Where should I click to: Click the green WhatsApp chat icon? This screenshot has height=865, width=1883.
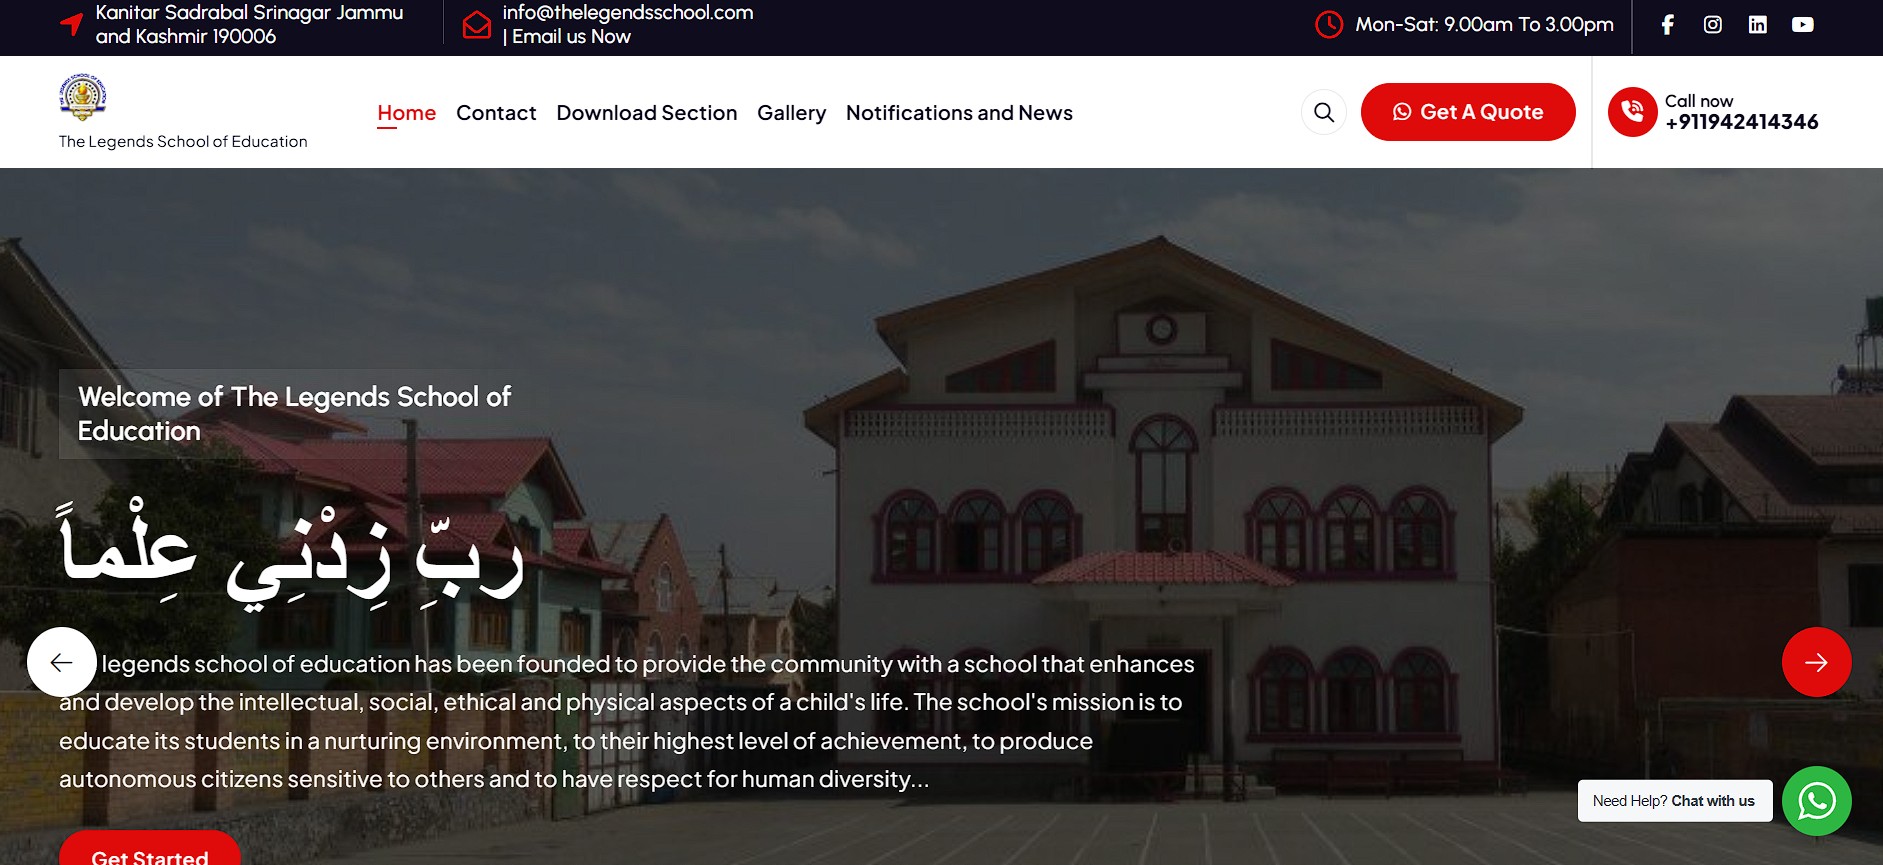(1816, 801)
